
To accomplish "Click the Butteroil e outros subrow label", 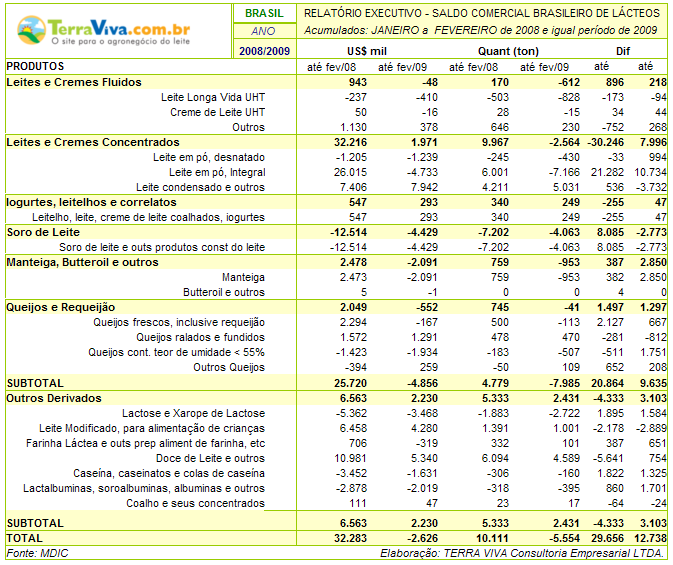I will click(224, 292).
